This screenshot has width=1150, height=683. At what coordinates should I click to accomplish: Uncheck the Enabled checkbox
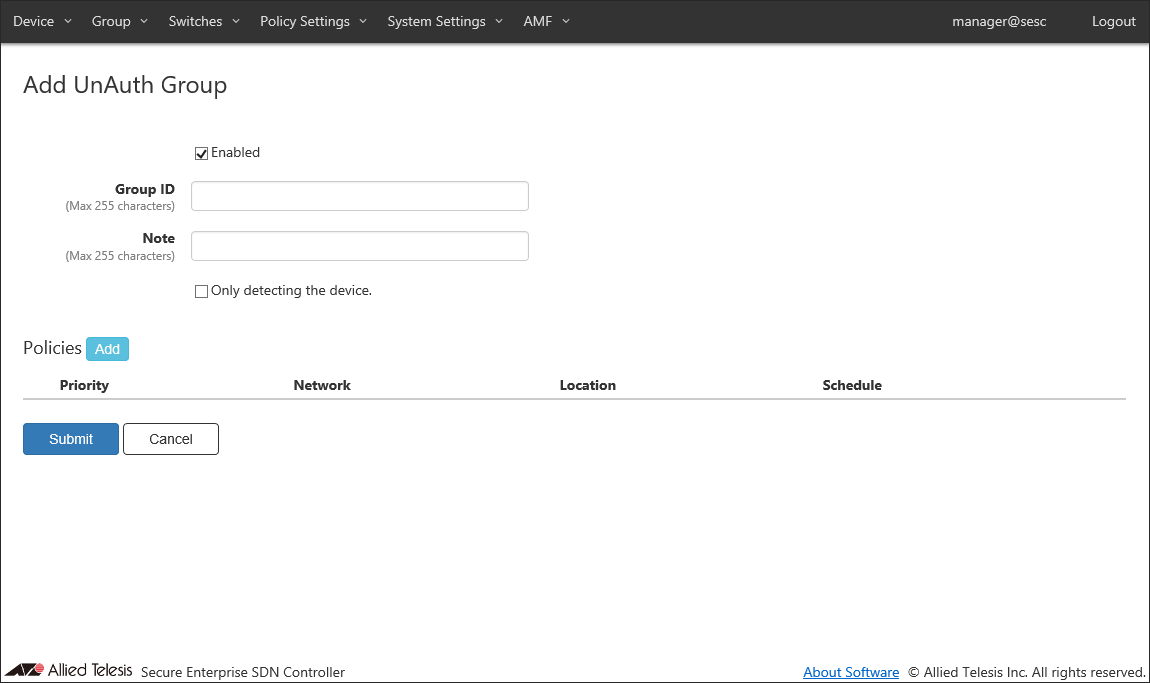pyautogui.click(x=201, y=153)
